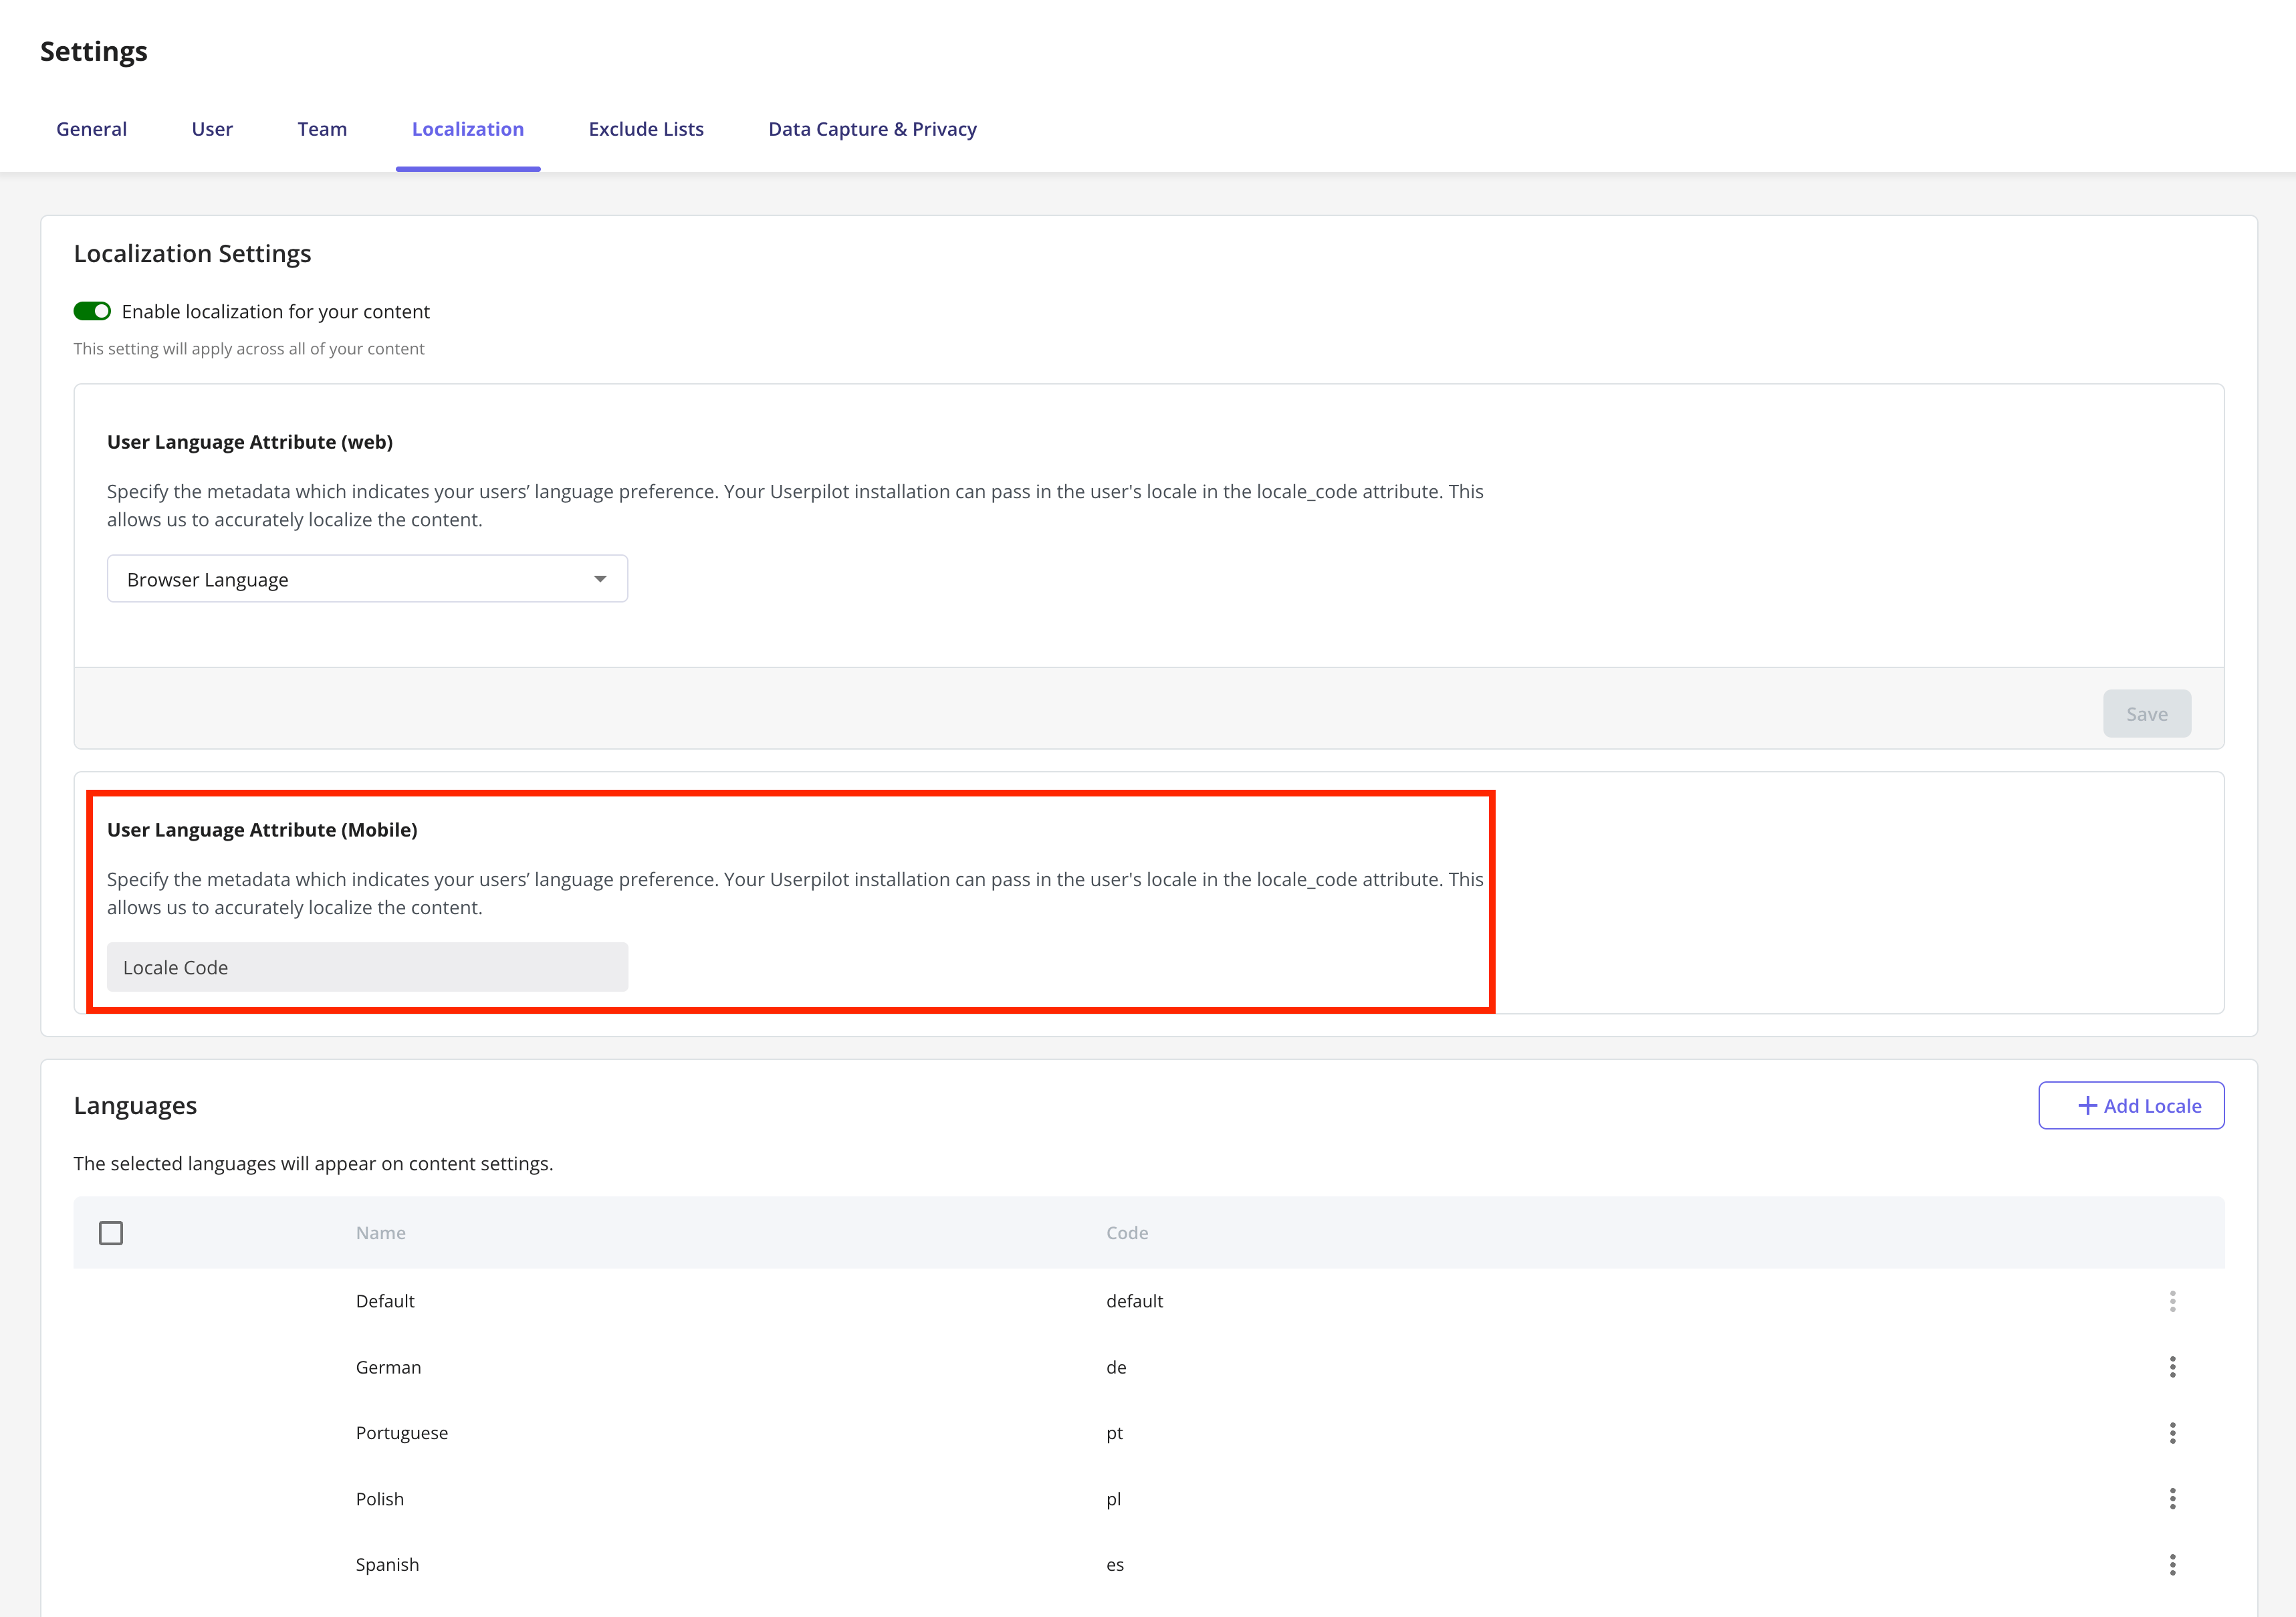Open the three-dot menu for German

coord(2172,1367)
